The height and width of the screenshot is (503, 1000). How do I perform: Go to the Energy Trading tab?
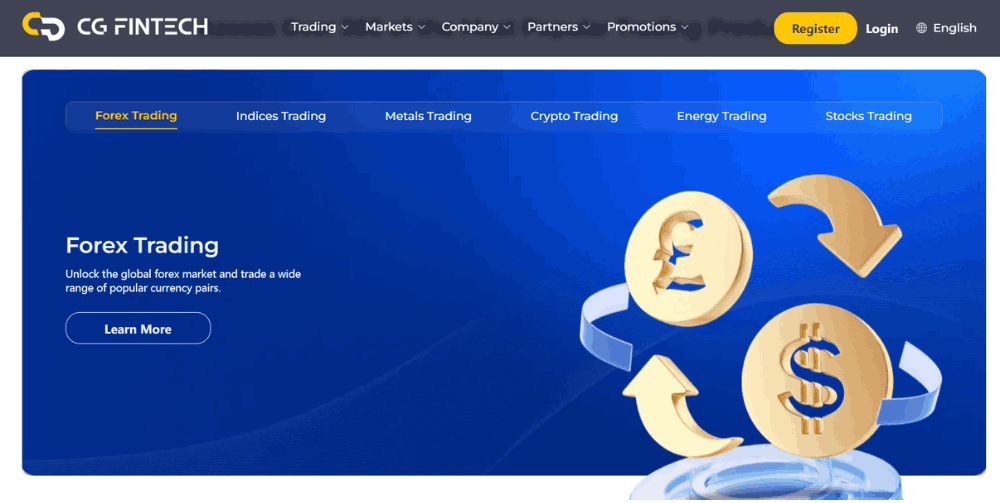[721, 116]
